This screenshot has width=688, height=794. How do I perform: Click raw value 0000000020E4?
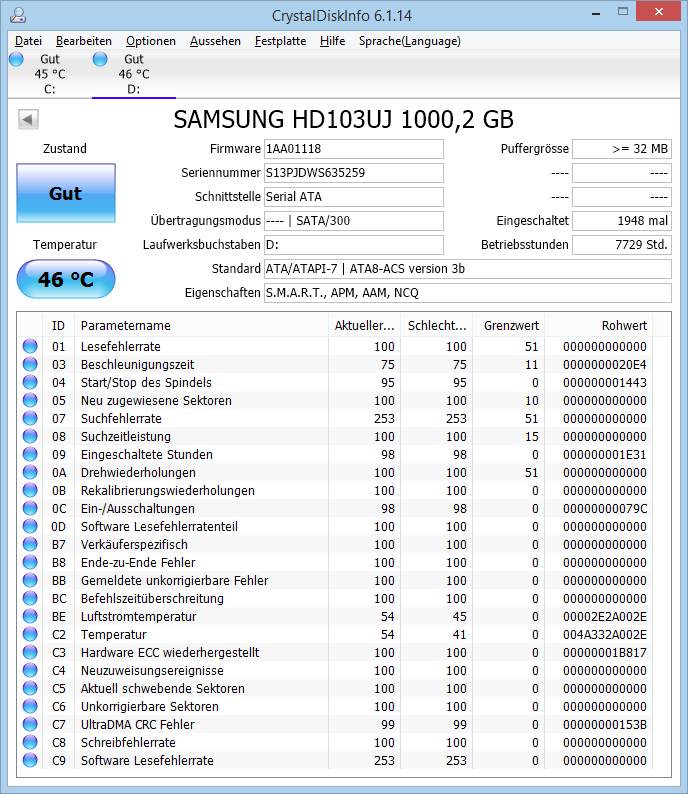[604, 365]
